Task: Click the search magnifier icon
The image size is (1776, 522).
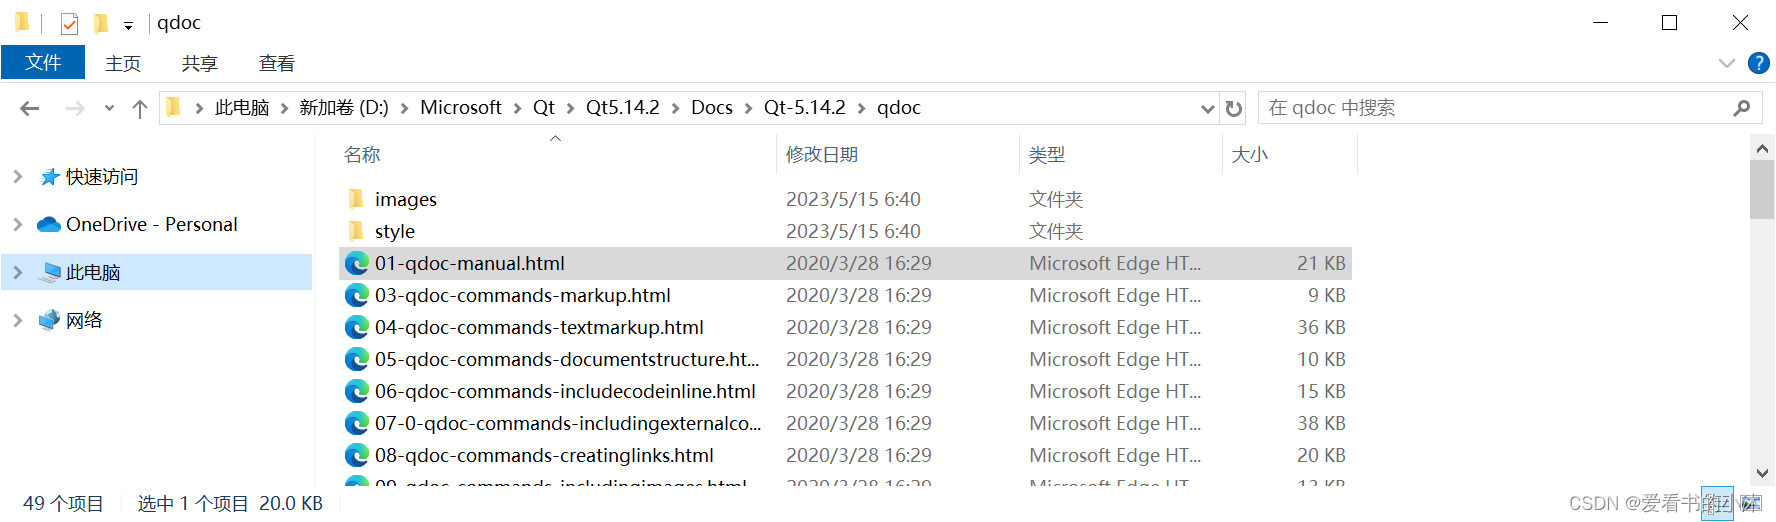Action: (1741, 108)
